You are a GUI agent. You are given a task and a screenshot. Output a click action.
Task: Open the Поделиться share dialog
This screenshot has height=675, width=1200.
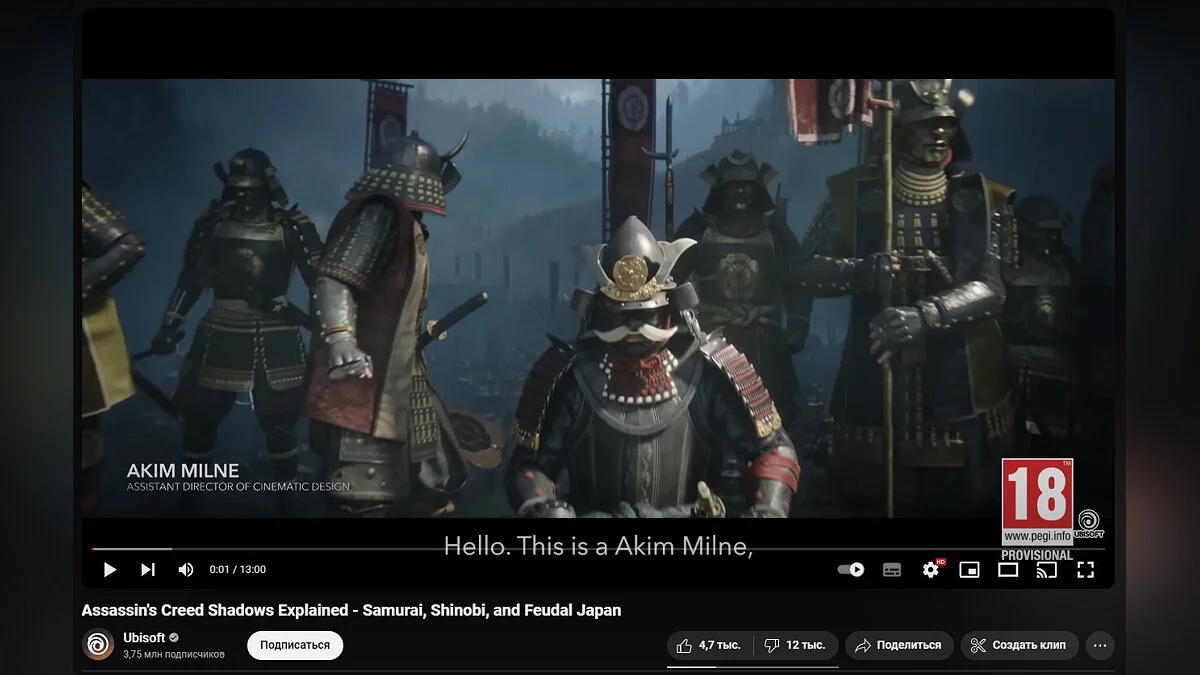pyautogui.click(x=898, y=645)
